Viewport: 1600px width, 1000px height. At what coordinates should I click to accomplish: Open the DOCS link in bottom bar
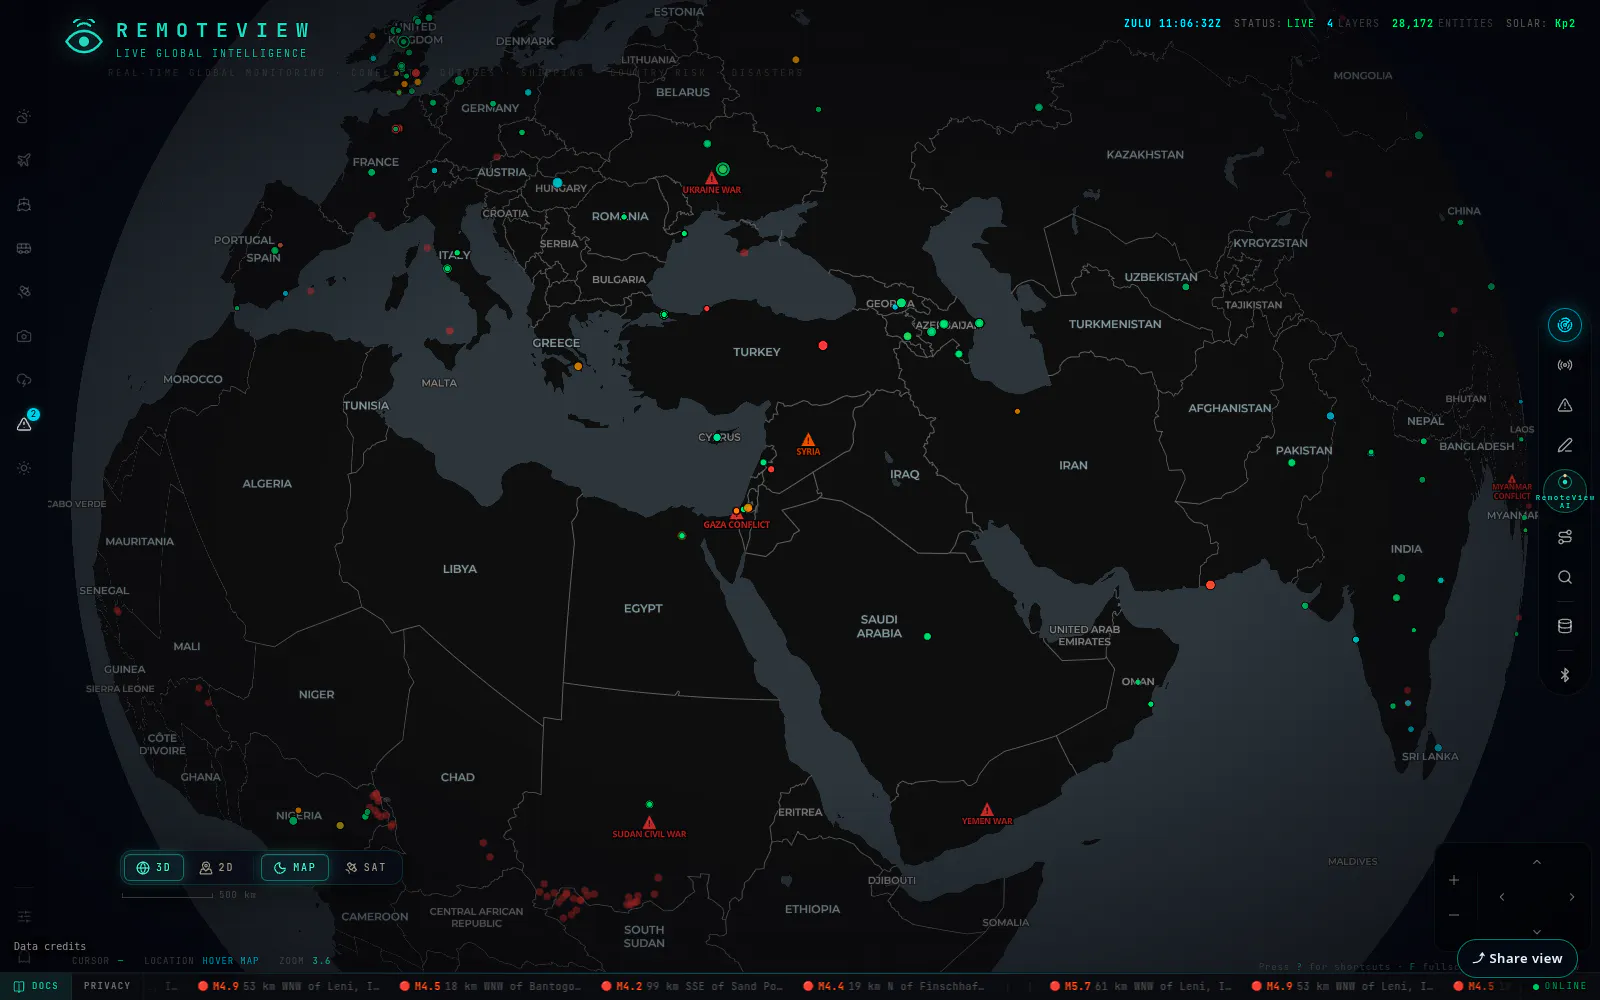pos(36,986)
